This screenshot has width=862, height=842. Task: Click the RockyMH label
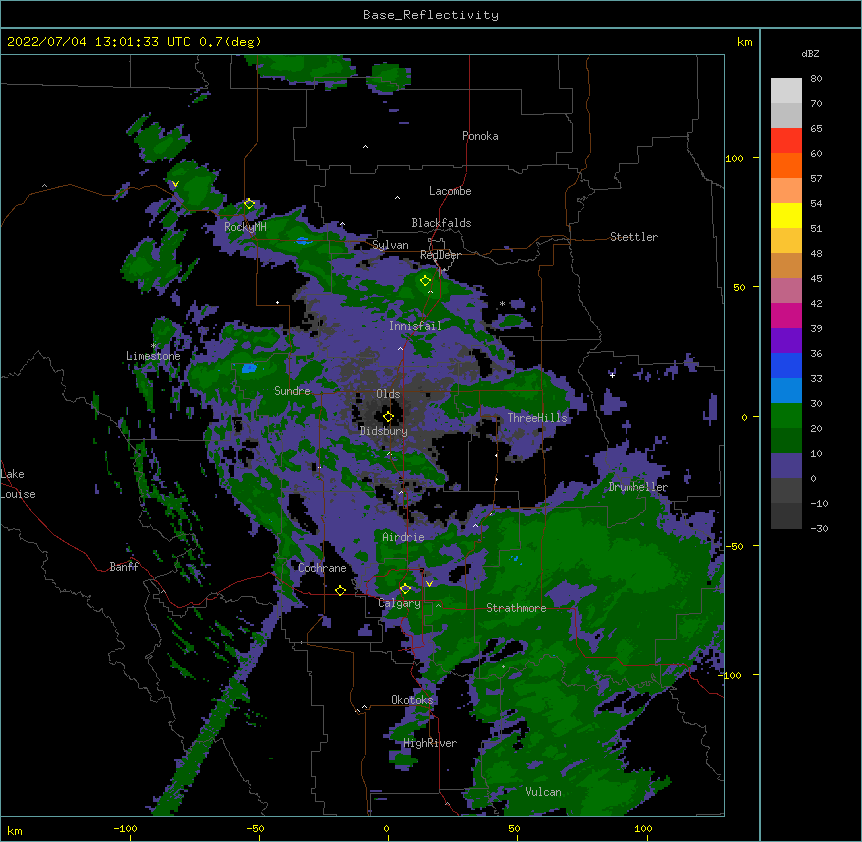click(x=245, y=227)
